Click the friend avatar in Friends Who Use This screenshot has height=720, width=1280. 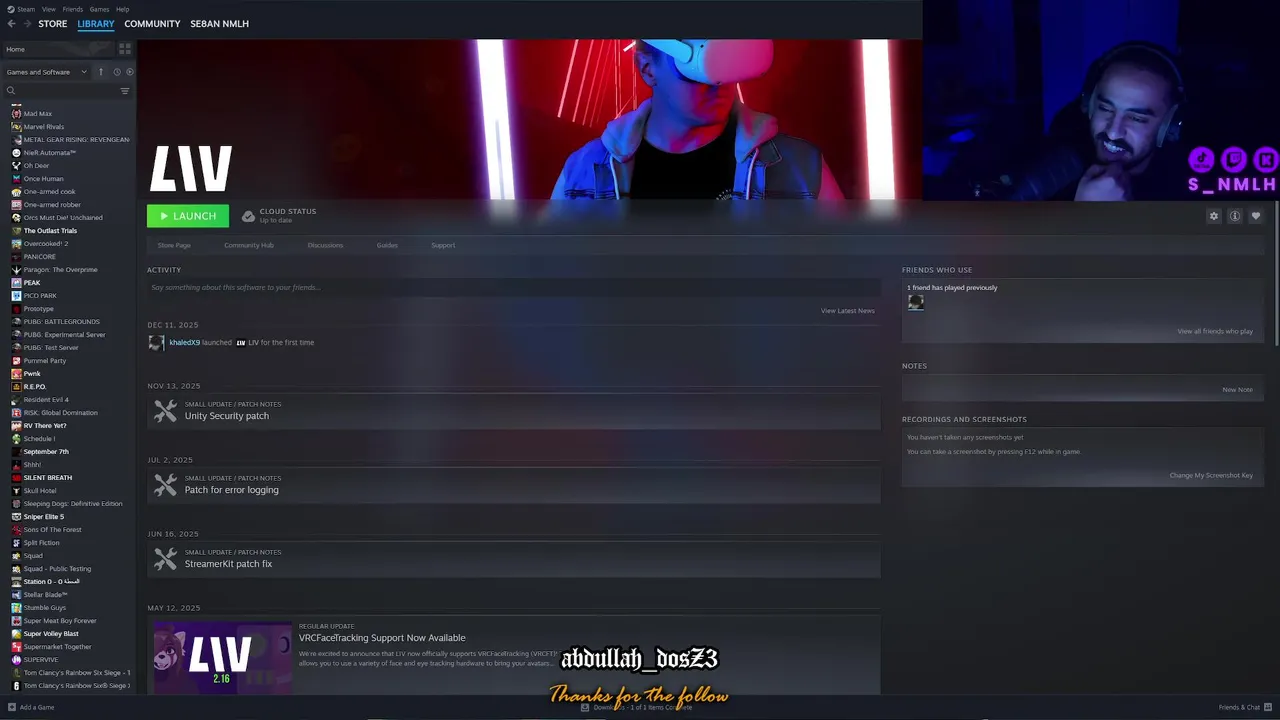(916, 303)
